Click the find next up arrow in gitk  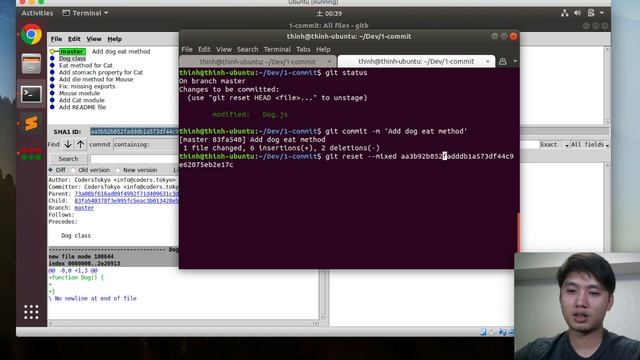tap(81, 144)
